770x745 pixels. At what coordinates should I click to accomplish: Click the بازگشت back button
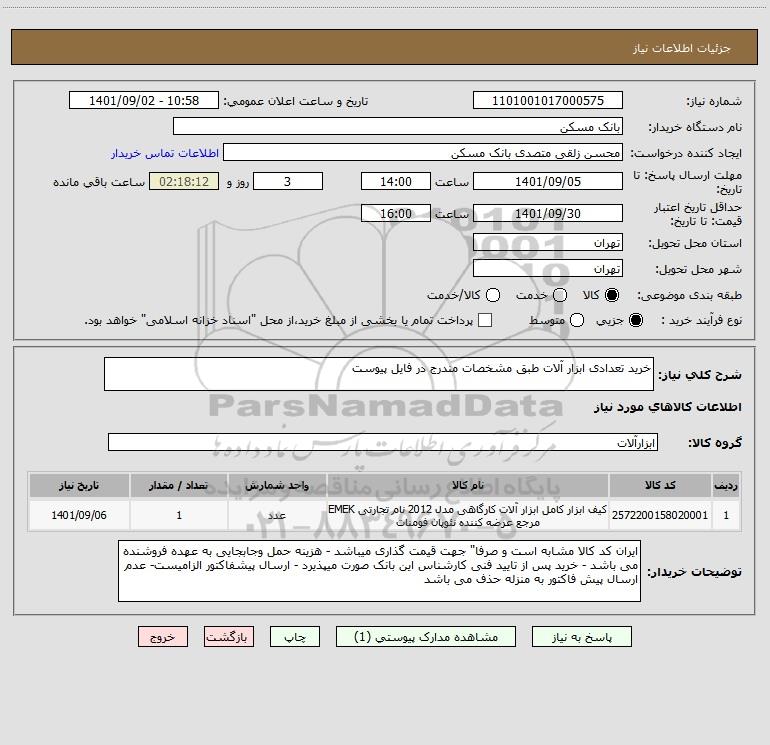point(229,637)
